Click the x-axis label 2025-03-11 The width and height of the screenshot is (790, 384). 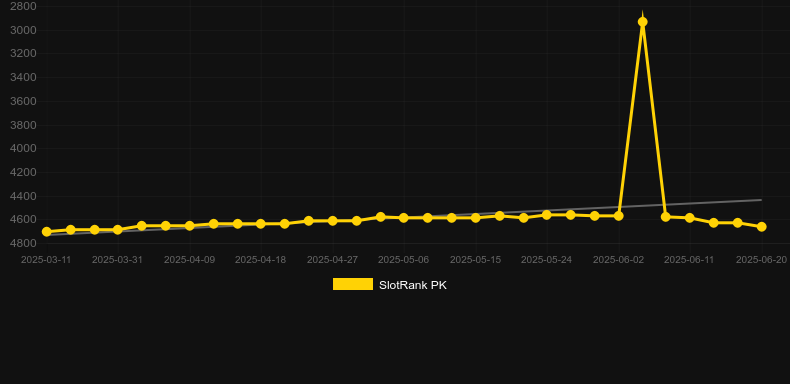tap(46, 260)
